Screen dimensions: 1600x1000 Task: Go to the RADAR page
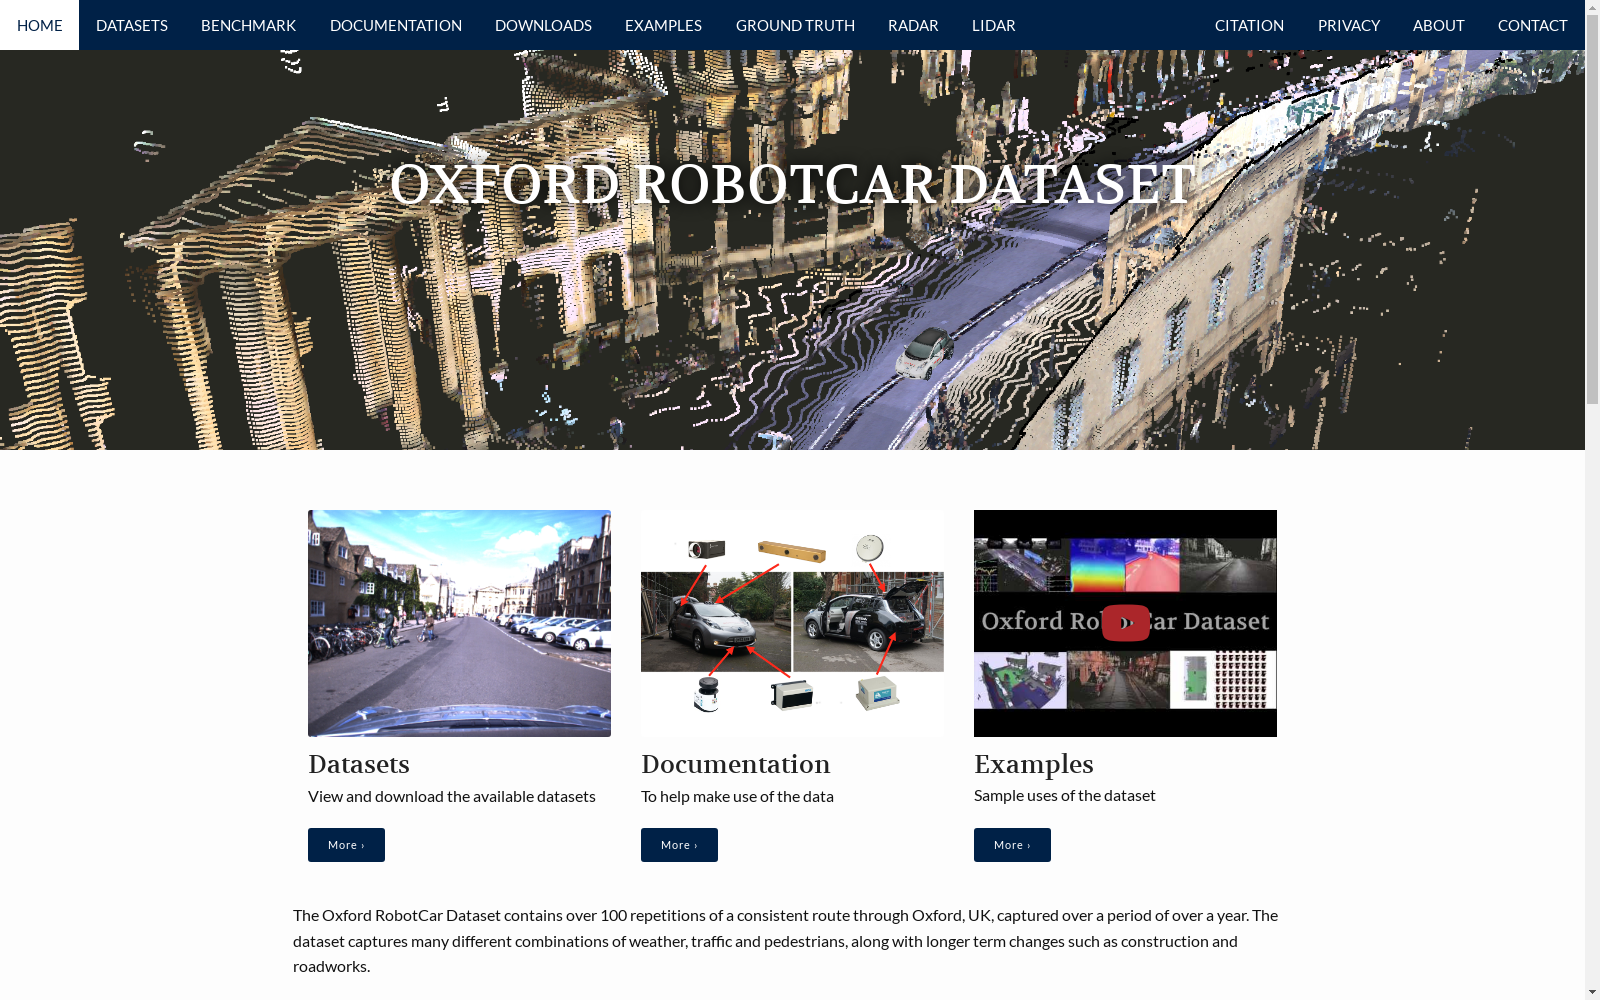913,25
